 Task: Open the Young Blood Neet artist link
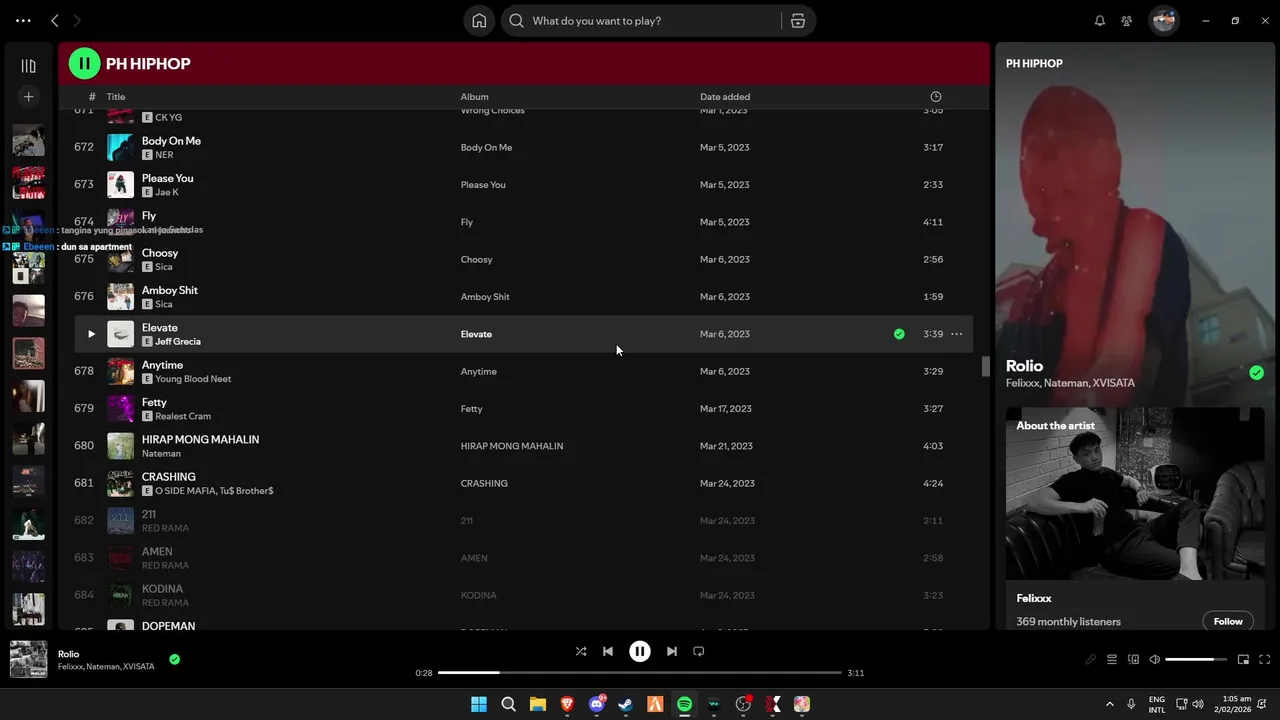click(x=193, y=379)
